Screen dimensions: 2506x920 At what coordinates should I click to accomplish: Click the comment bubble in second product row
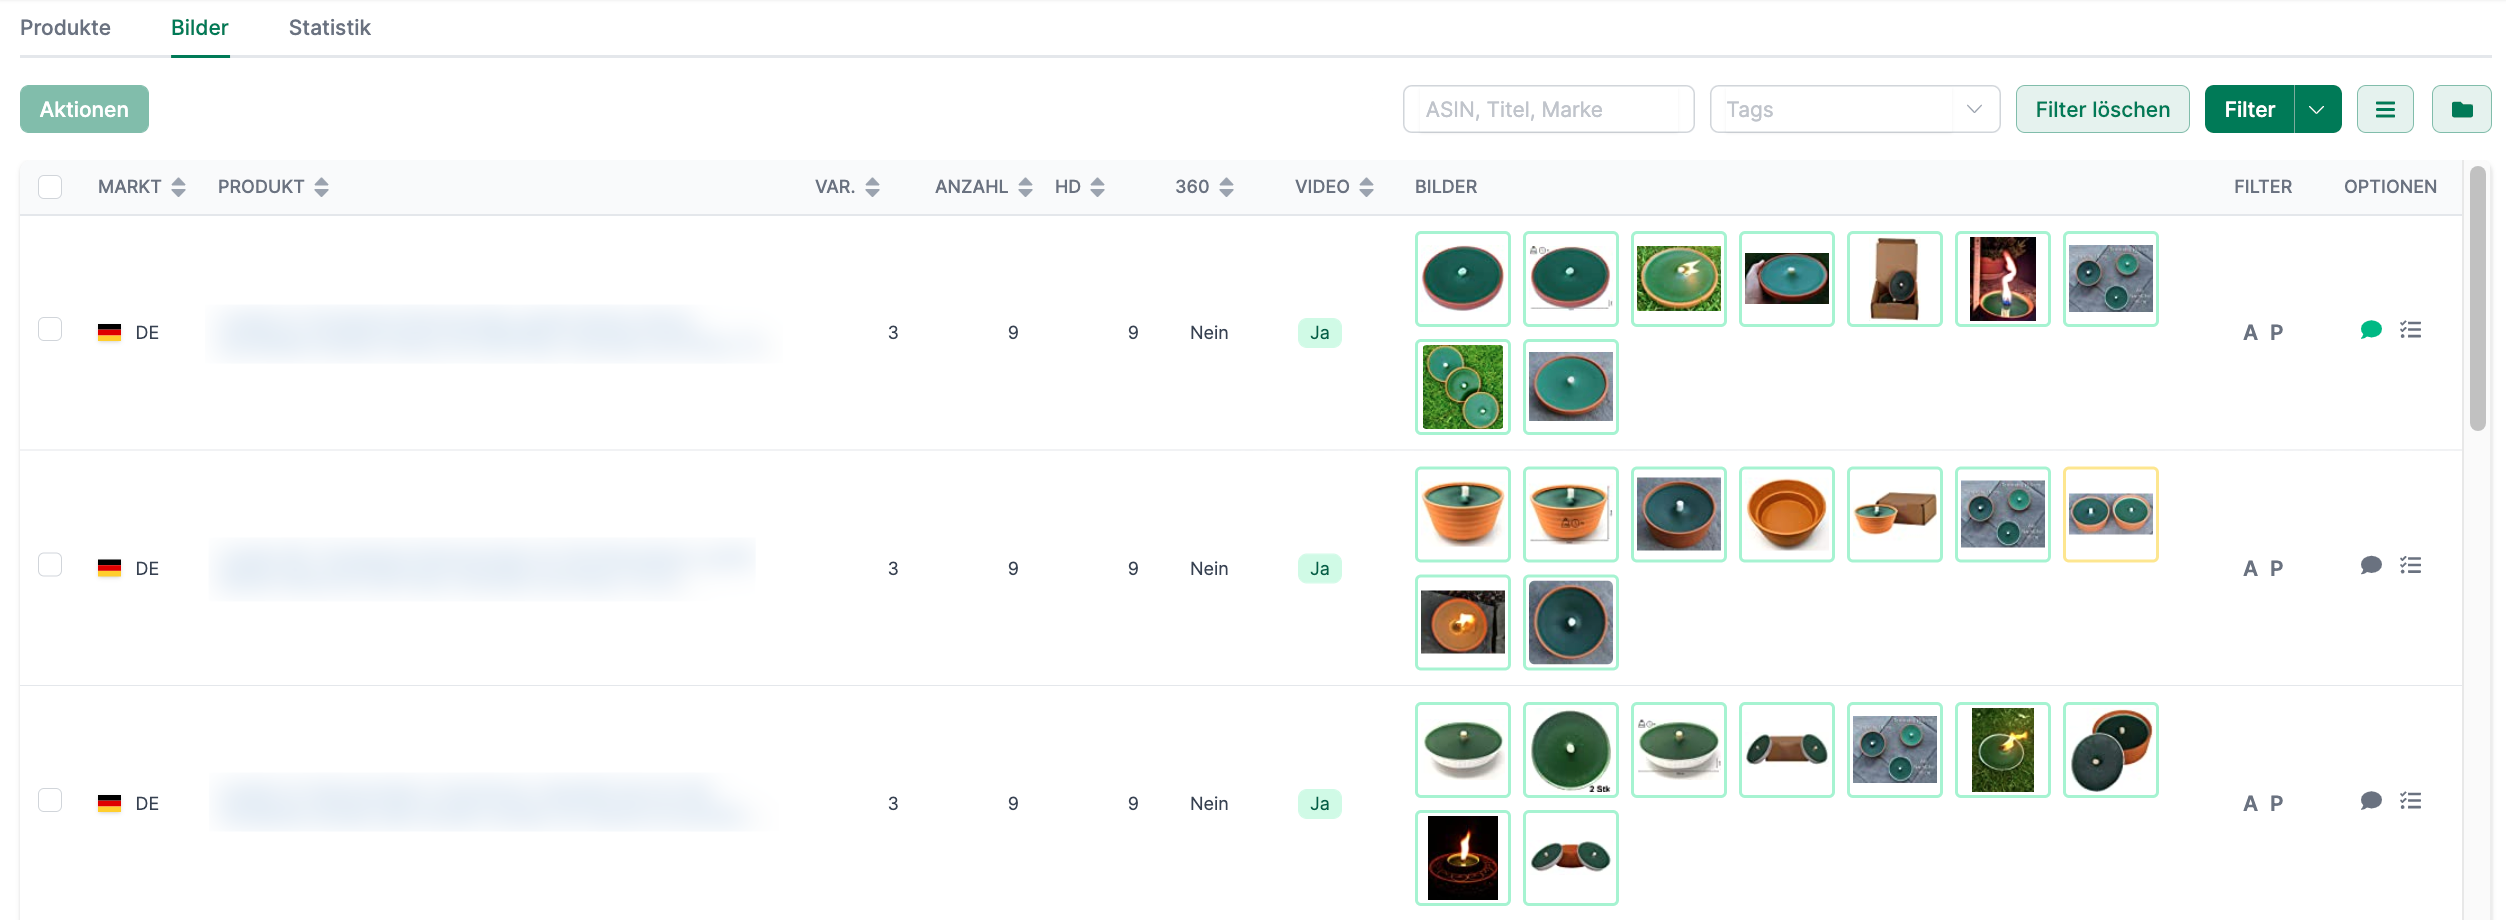pos(2370,566)
